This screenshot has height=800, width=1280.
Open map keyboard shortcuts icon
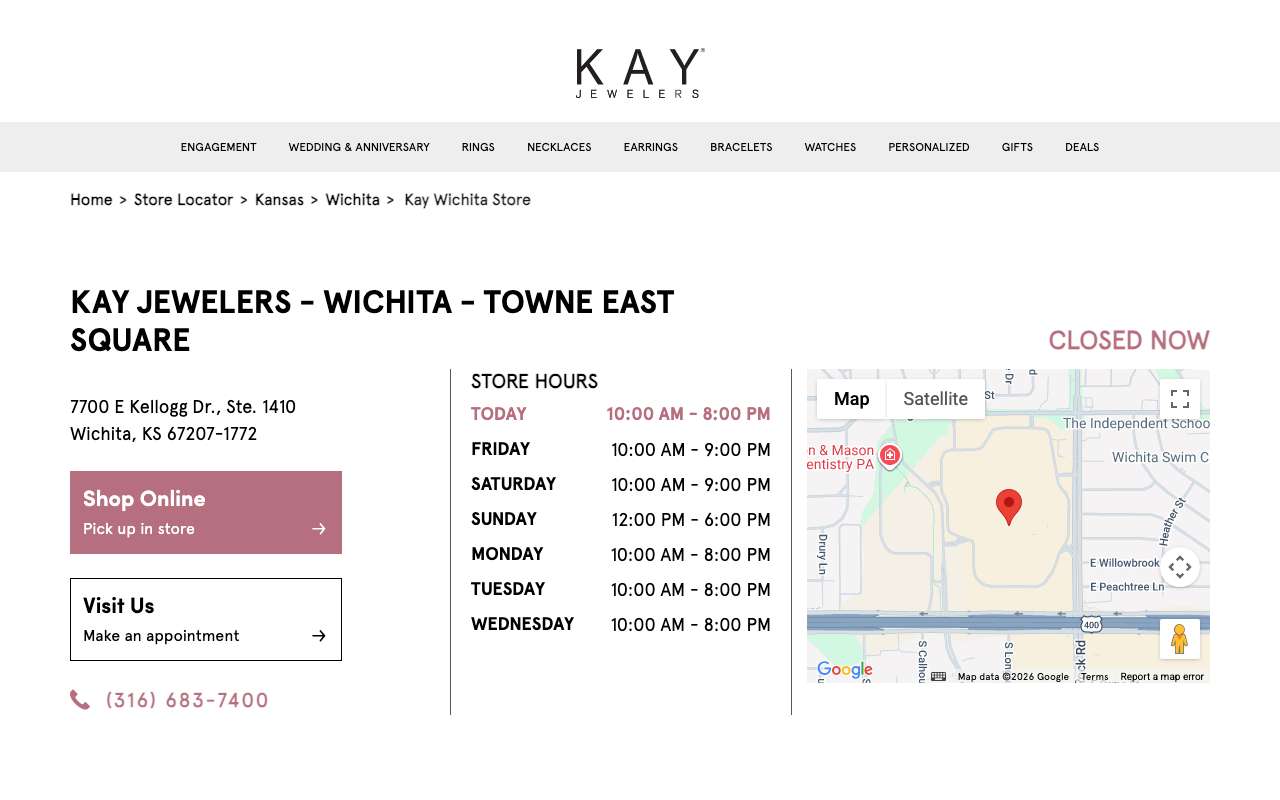(x=938, y=677)
